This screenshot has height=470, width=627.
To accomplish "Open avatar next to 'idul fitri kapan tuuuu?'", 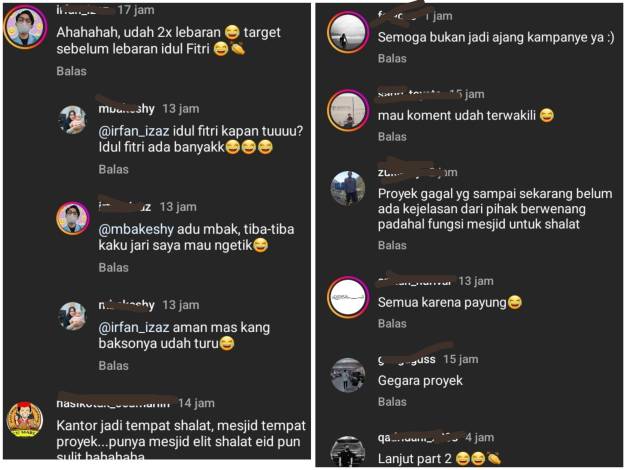I will (72, 120).
